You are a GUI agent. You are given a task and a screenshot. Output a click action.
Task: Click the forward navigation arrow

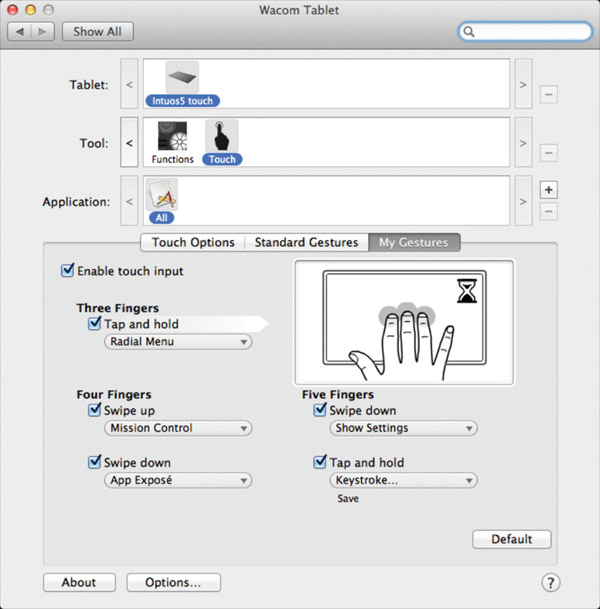42,31
